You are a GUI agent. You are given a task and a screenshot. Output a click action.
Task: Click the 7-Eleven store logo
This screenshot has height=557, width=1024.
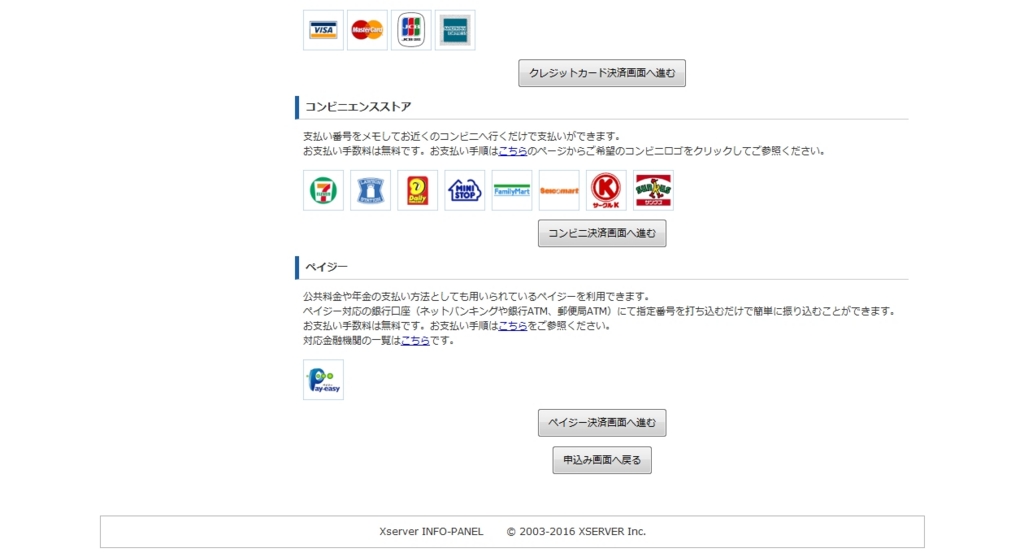coord(323,191)
